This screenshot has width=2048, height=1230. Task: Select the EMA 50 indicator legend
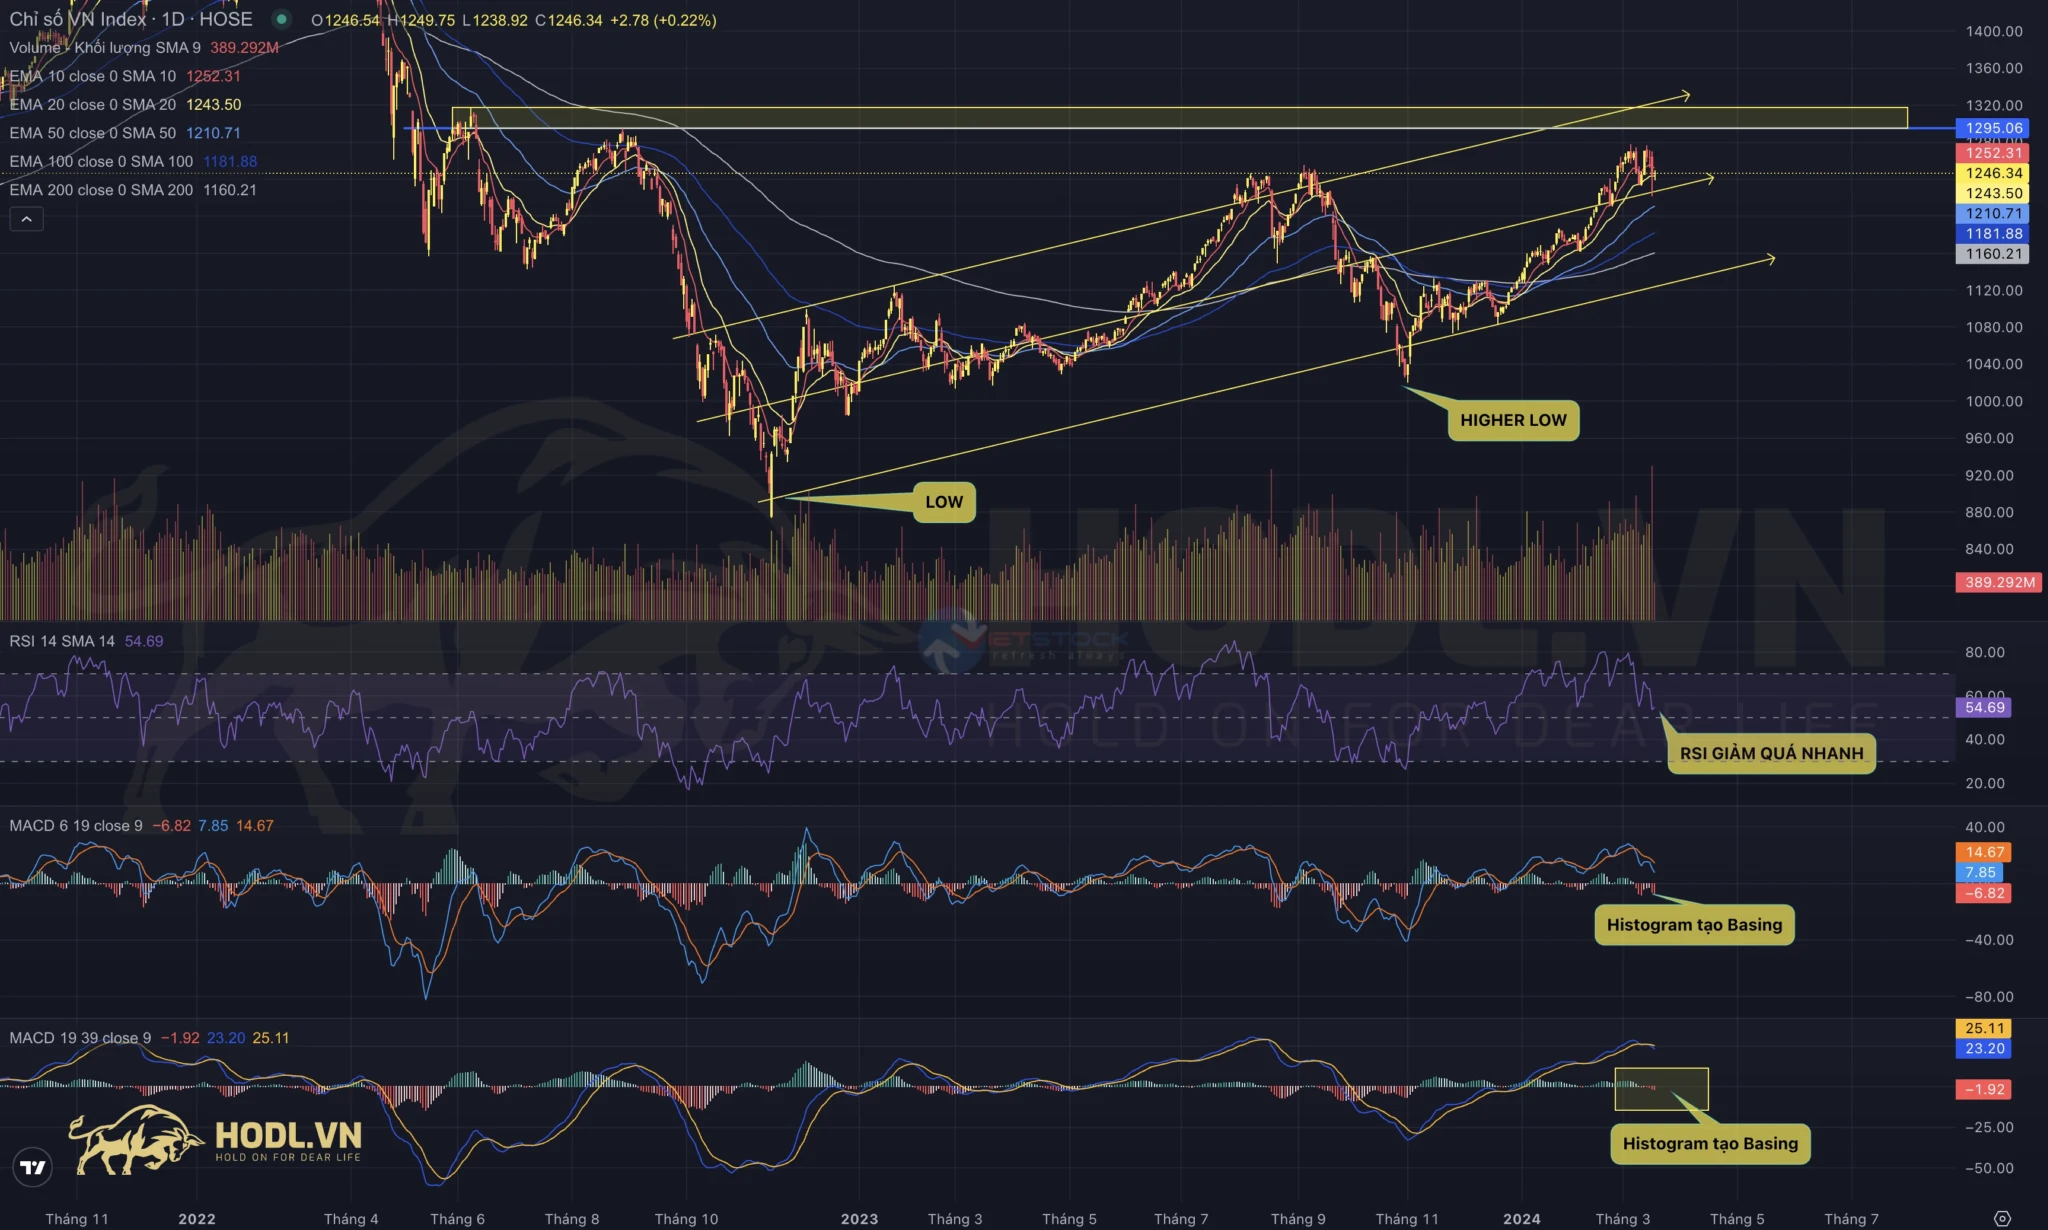click(x=92, y=133)
